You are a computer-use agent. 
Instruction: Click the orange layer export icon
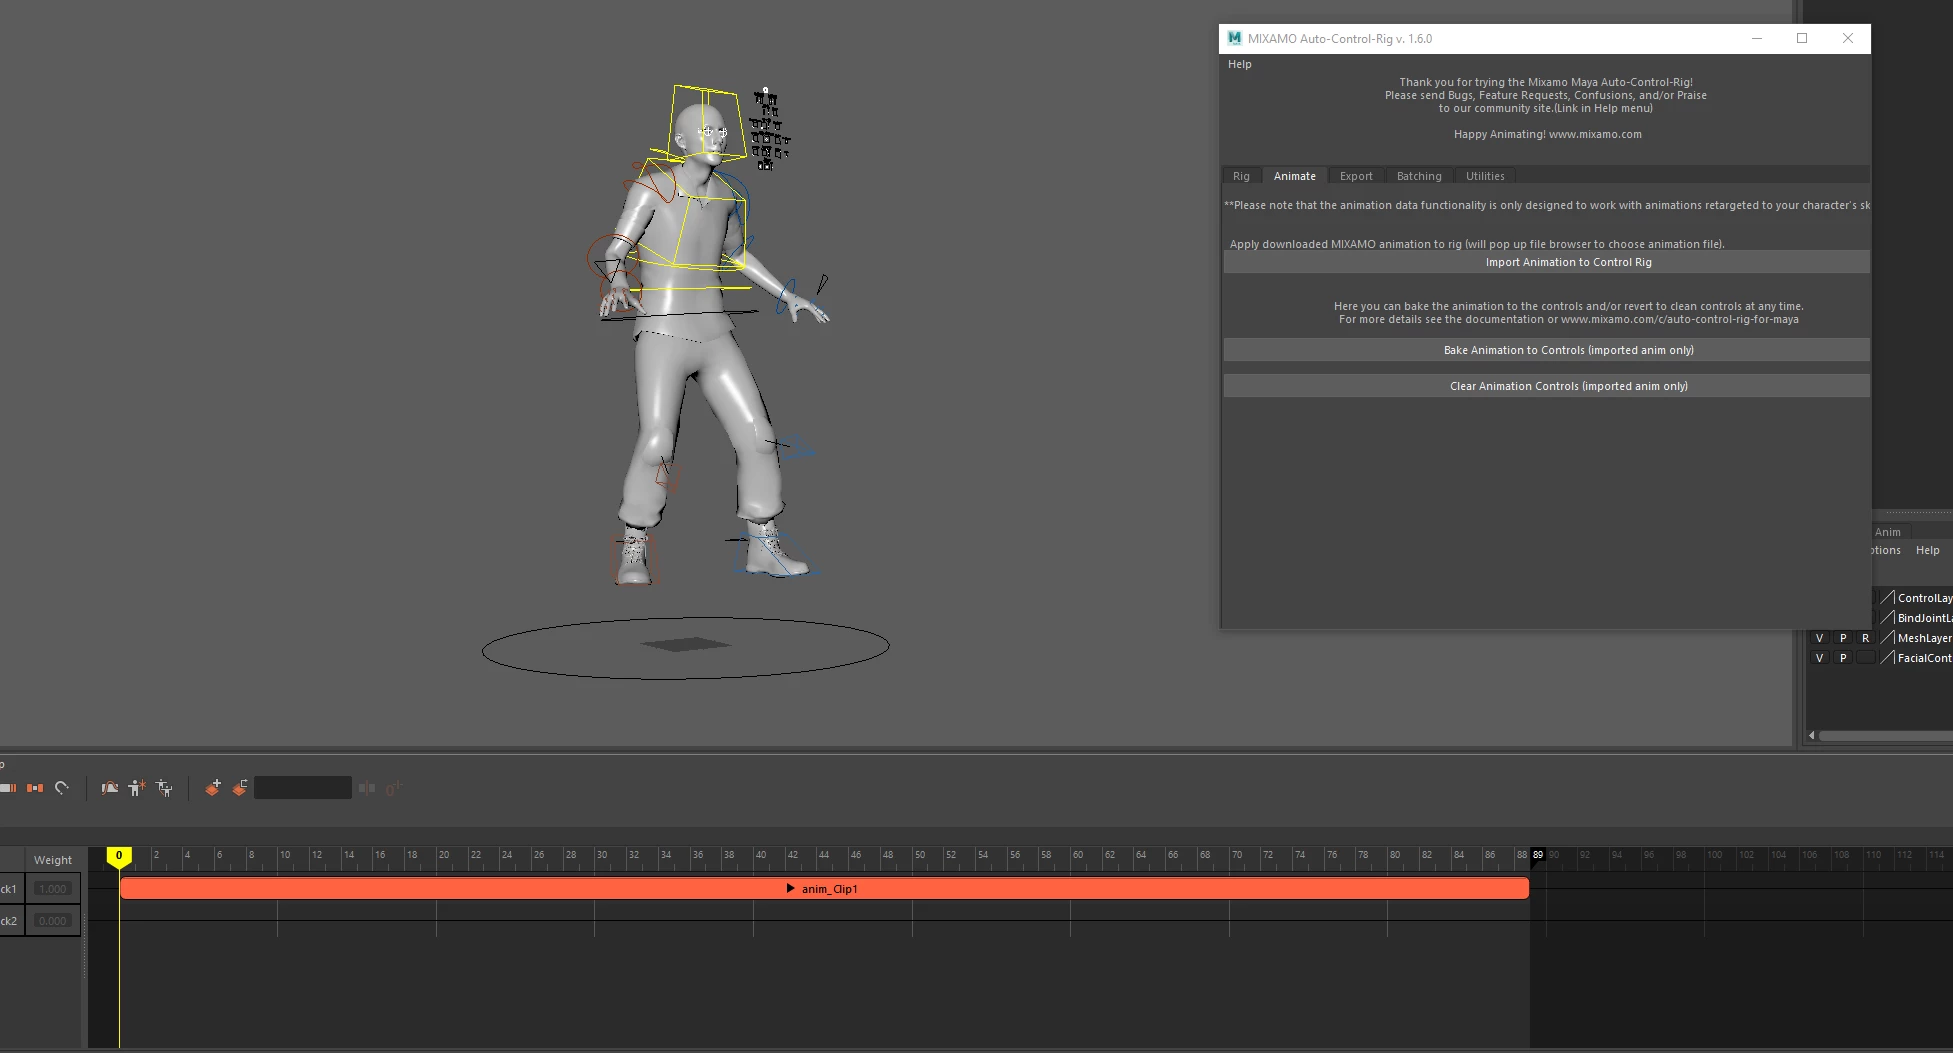click(x=240, y=788)
